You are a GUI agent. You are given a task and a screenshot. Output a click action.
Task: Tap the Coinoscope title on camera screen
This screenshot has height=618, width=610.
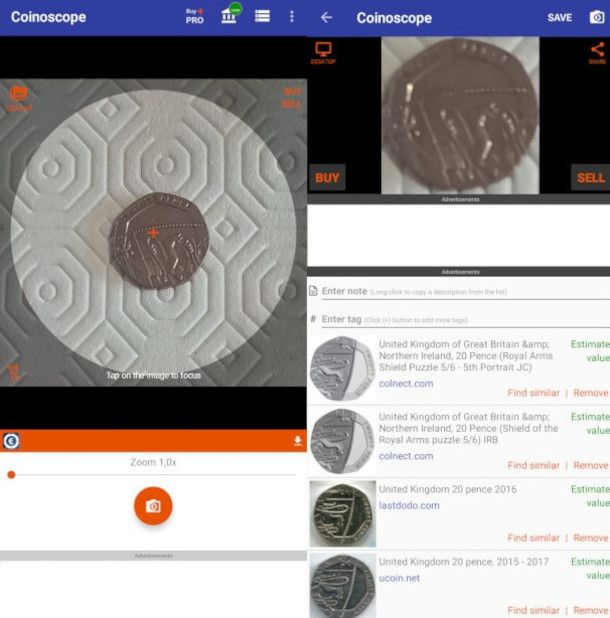click(48, 17)
